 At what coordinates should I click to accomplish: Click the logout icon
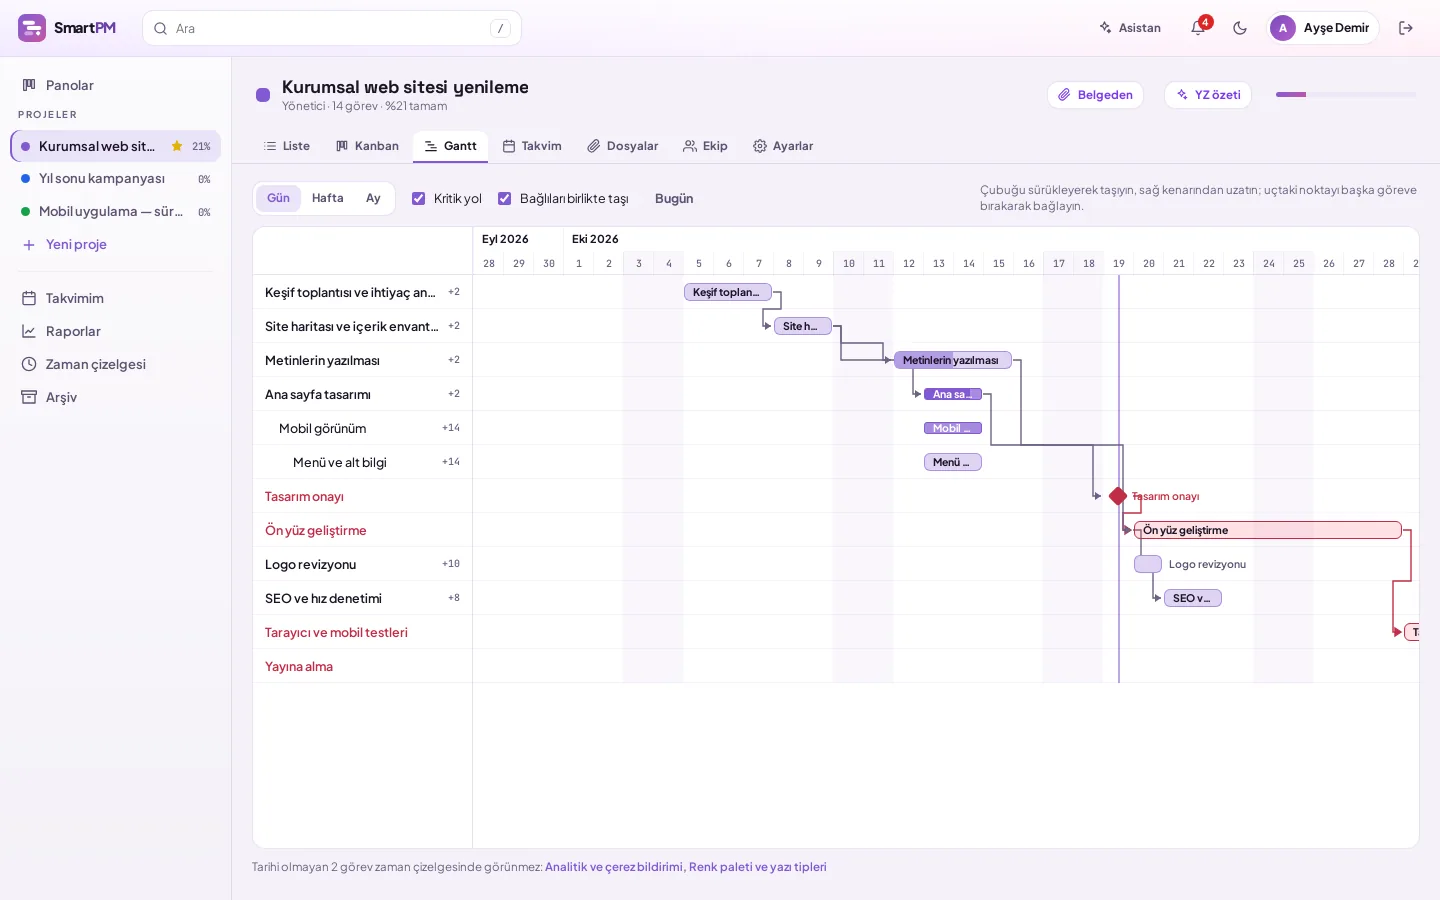[1406, 28]
